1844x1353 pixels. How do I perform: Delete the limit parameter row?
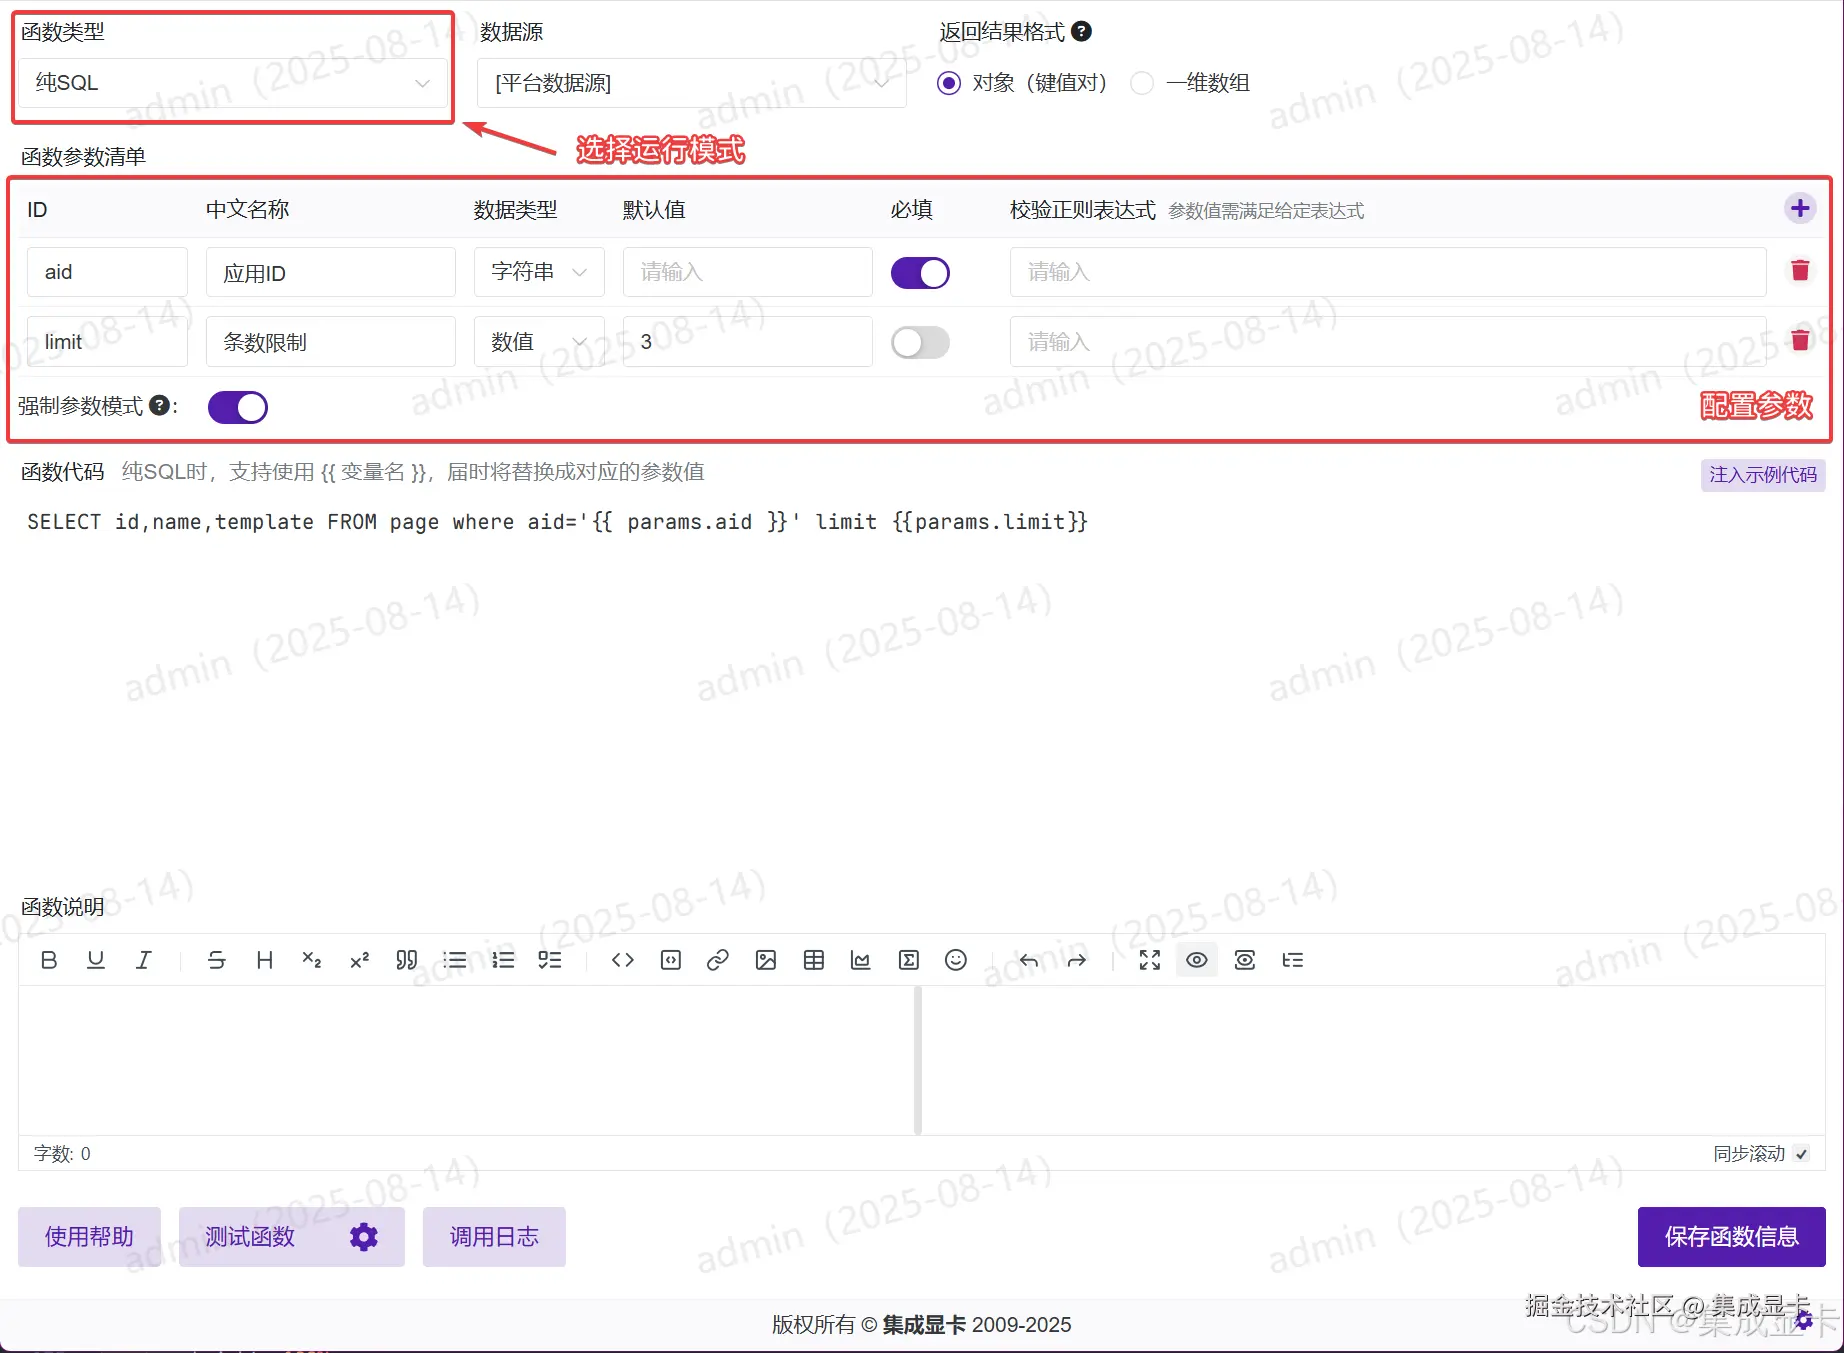pos(1800,340)
